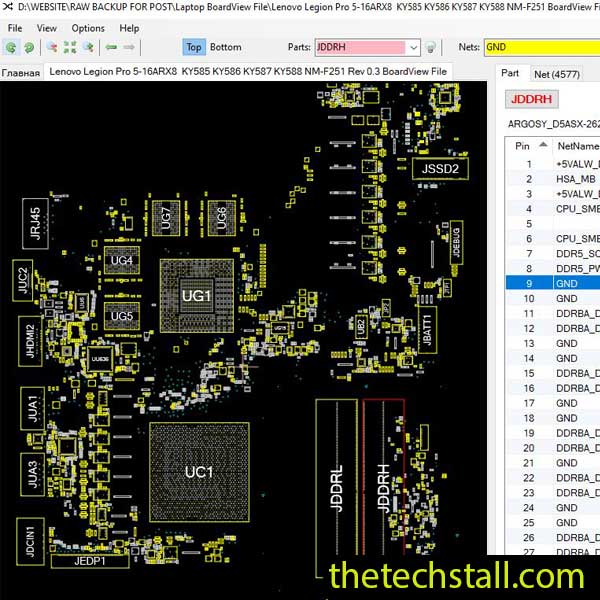The height and width of the screenshot is (600, 600).
Task: Select the pin 11 DDRBA row
Action: tap(553, 313)
